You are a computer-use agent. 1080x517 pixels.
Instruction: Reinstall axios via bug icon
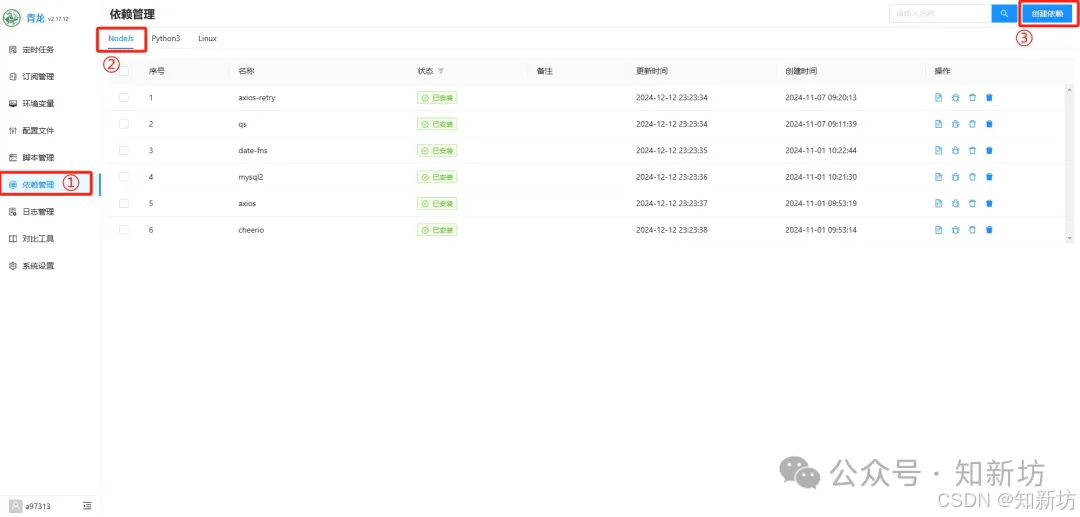tap(955, 203)
